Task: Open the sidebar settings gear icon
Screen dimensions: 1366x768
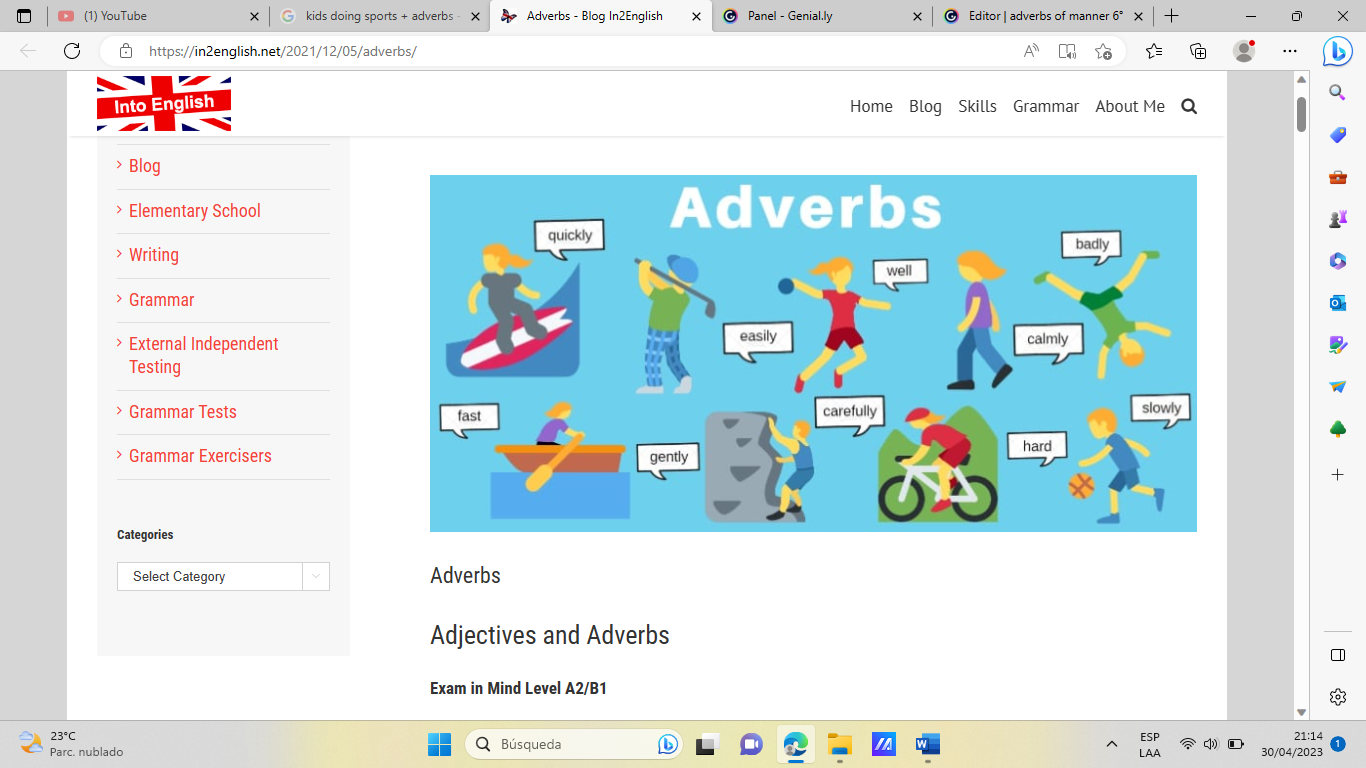Action: (1338, 697)
